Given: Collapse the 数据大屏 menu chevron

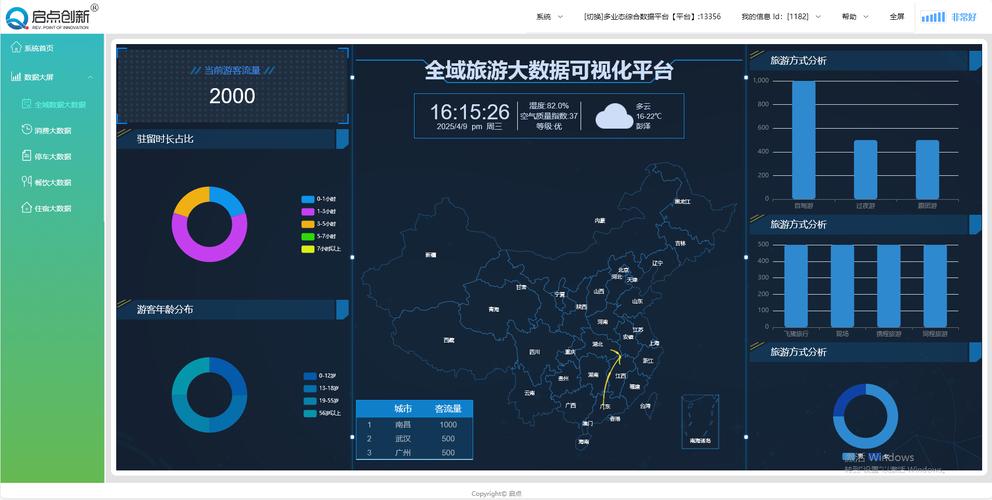Looking at the screenshot, I should (x=90, y=77).
